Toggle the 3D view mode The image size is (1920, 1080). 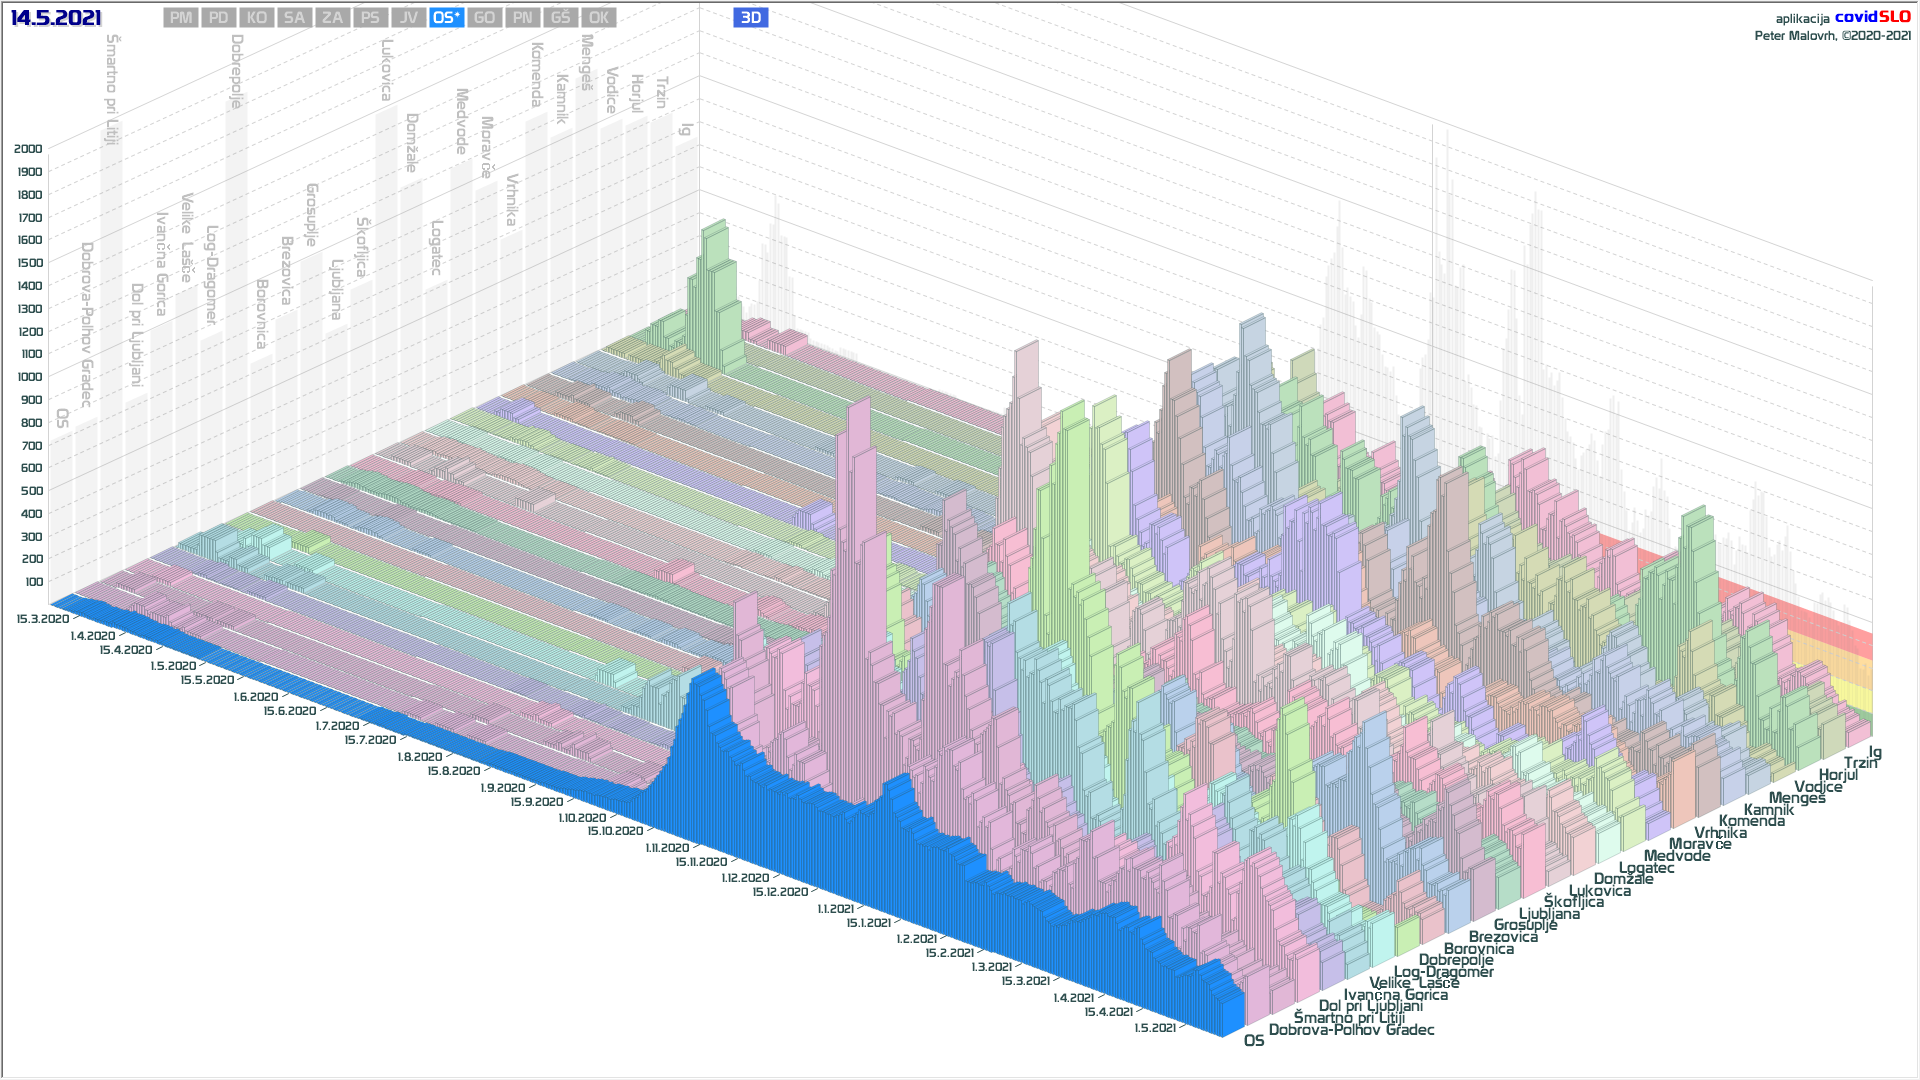point(750,18)
